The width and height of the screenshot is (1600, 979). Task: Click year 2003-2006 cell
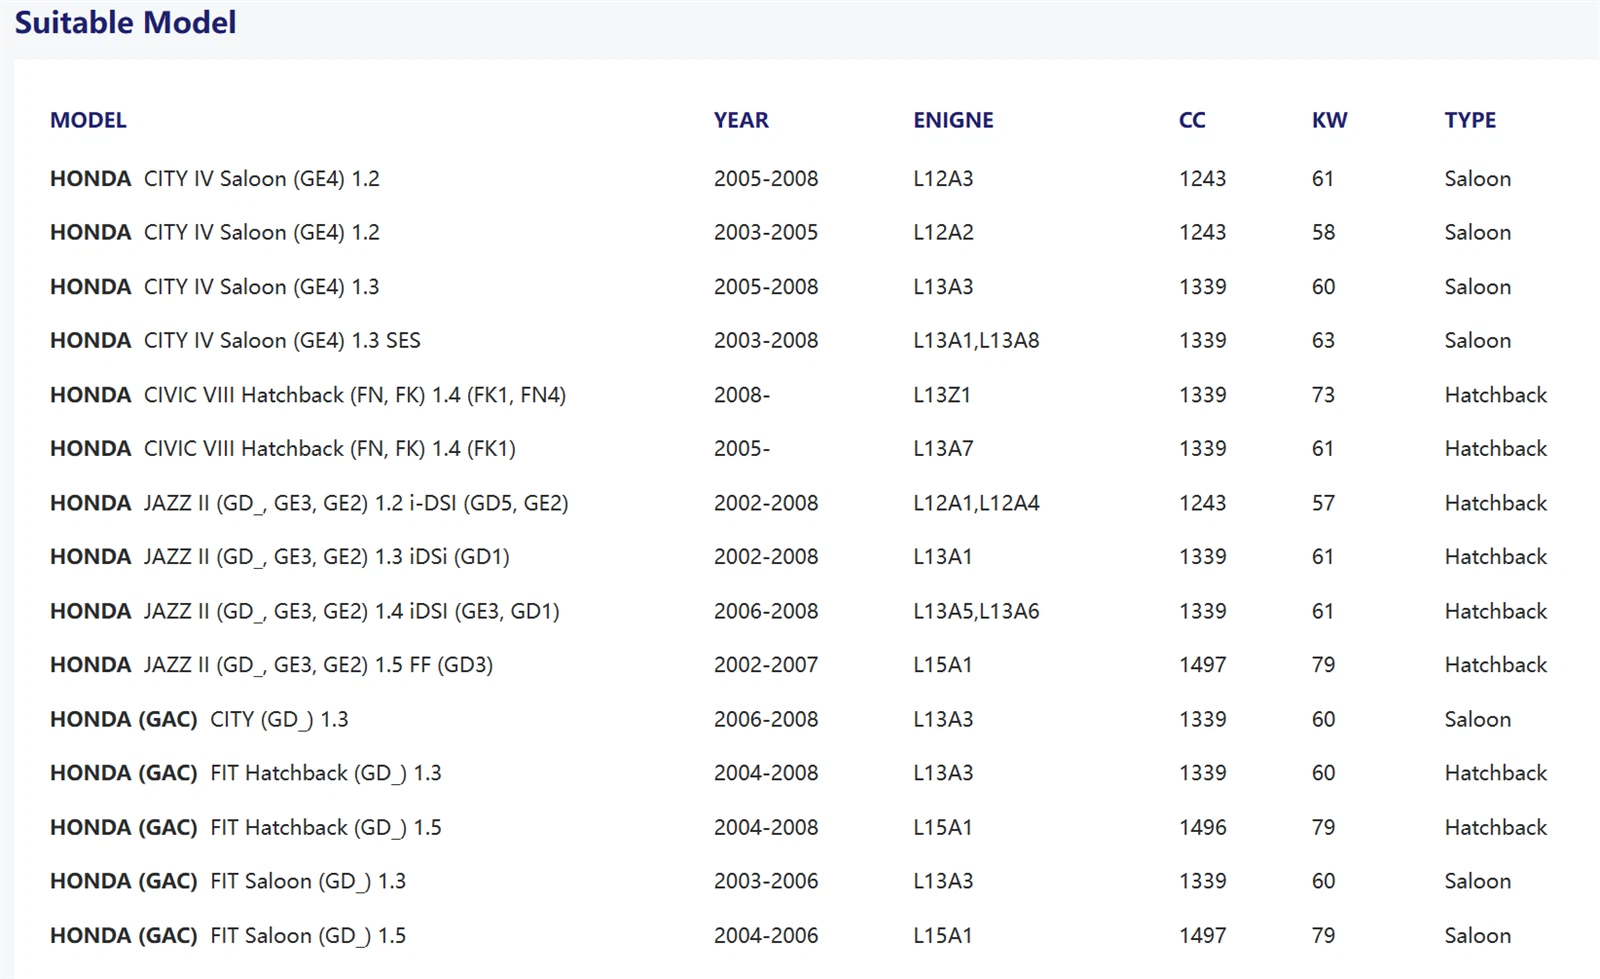tap(766, 881)
